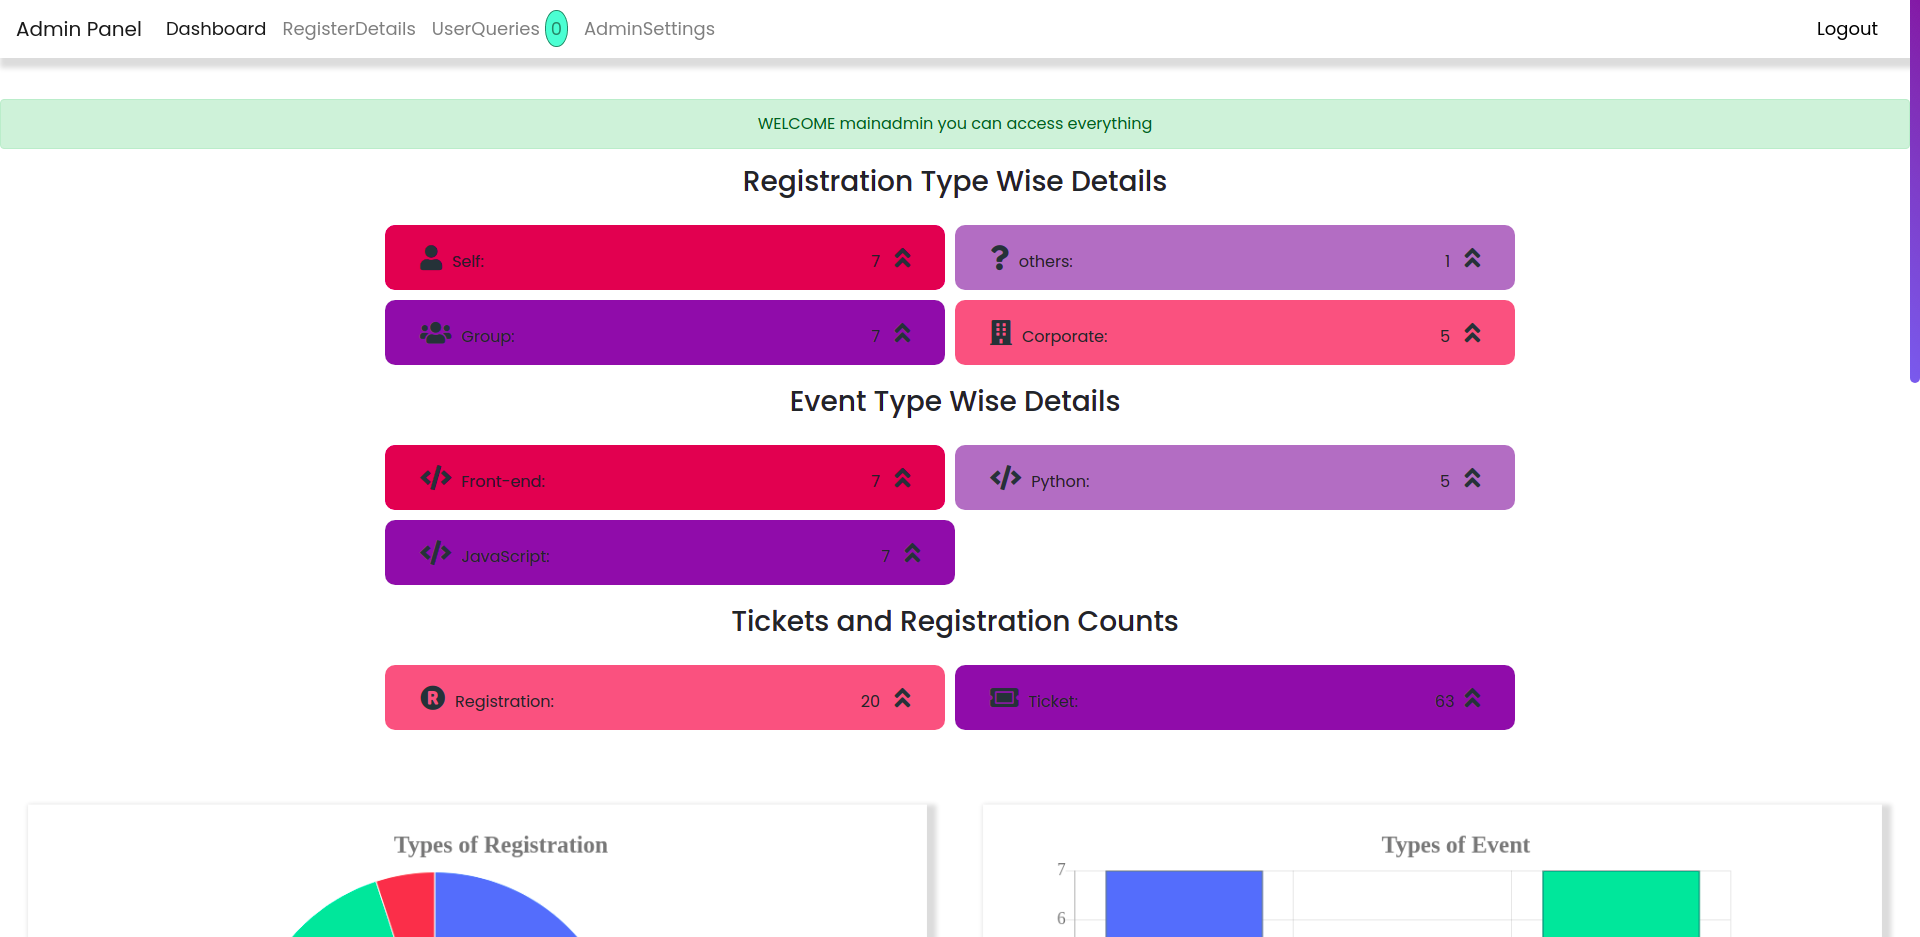Expand the Self card double-chevron
The height and width of the screenshot is (937, 1920).
pyautogui.click(x=903, y=258)
